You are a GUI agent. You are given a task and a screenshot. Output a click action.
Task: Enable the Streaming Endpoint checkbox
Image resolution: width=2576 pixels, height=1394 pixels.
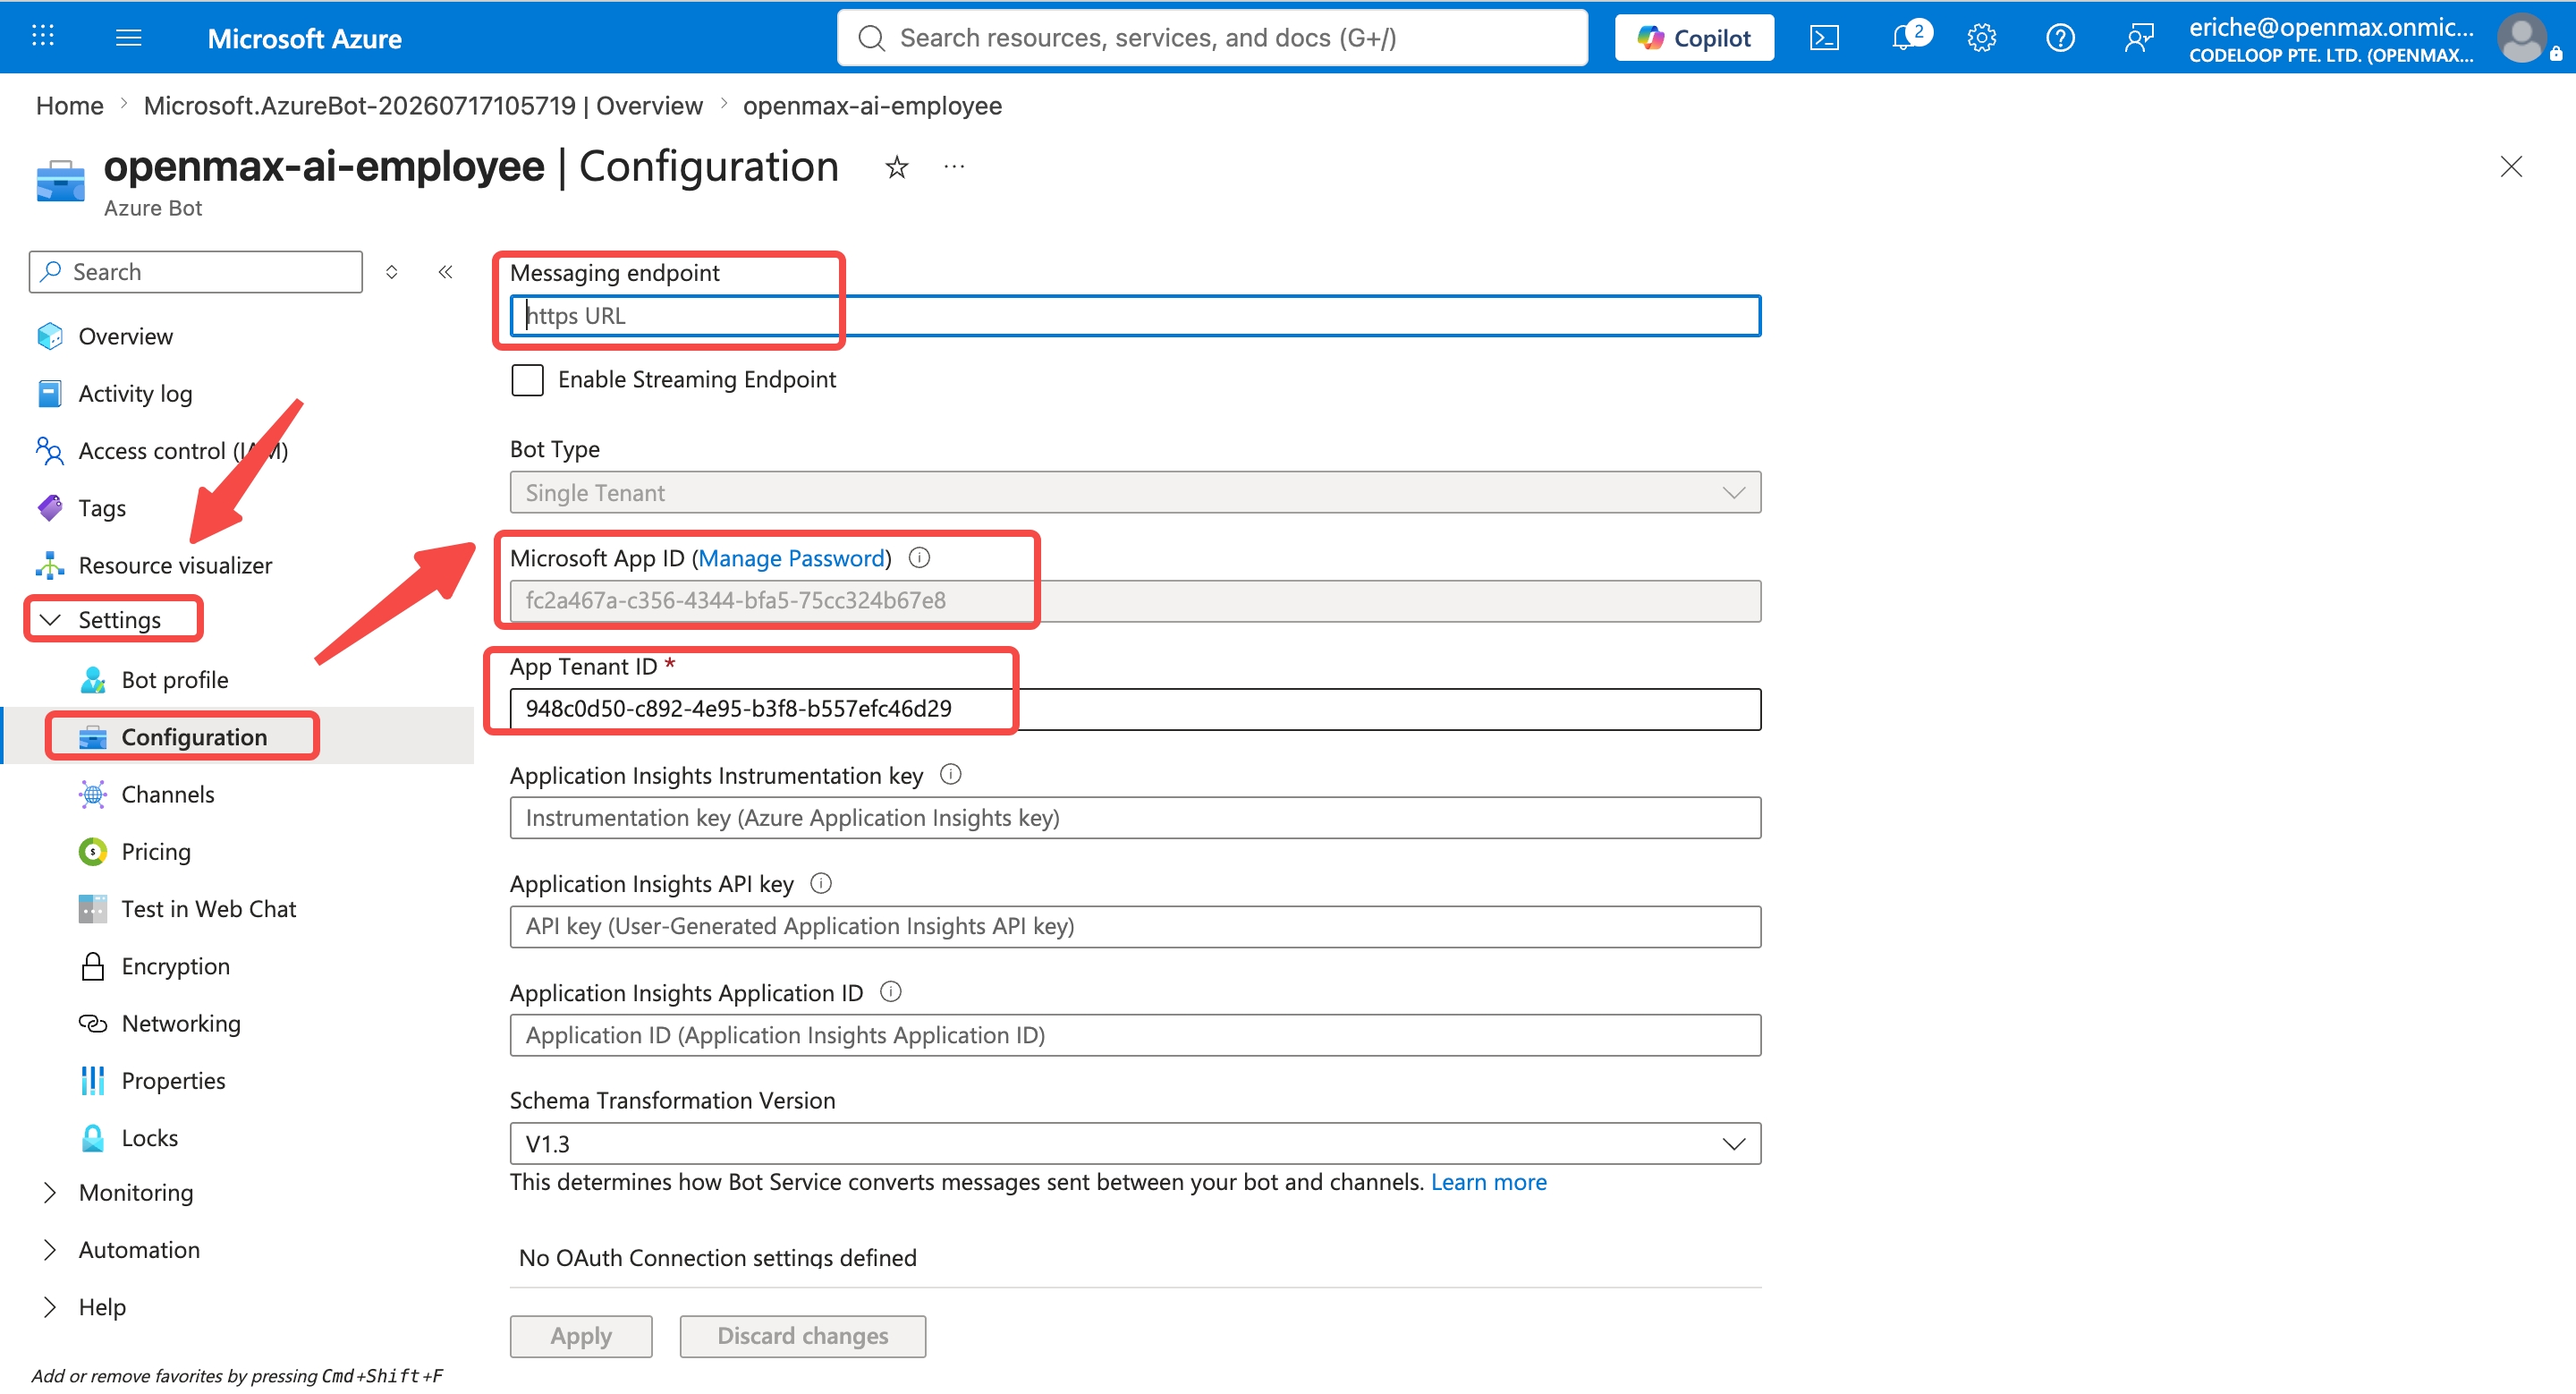[x=527, y=380]
